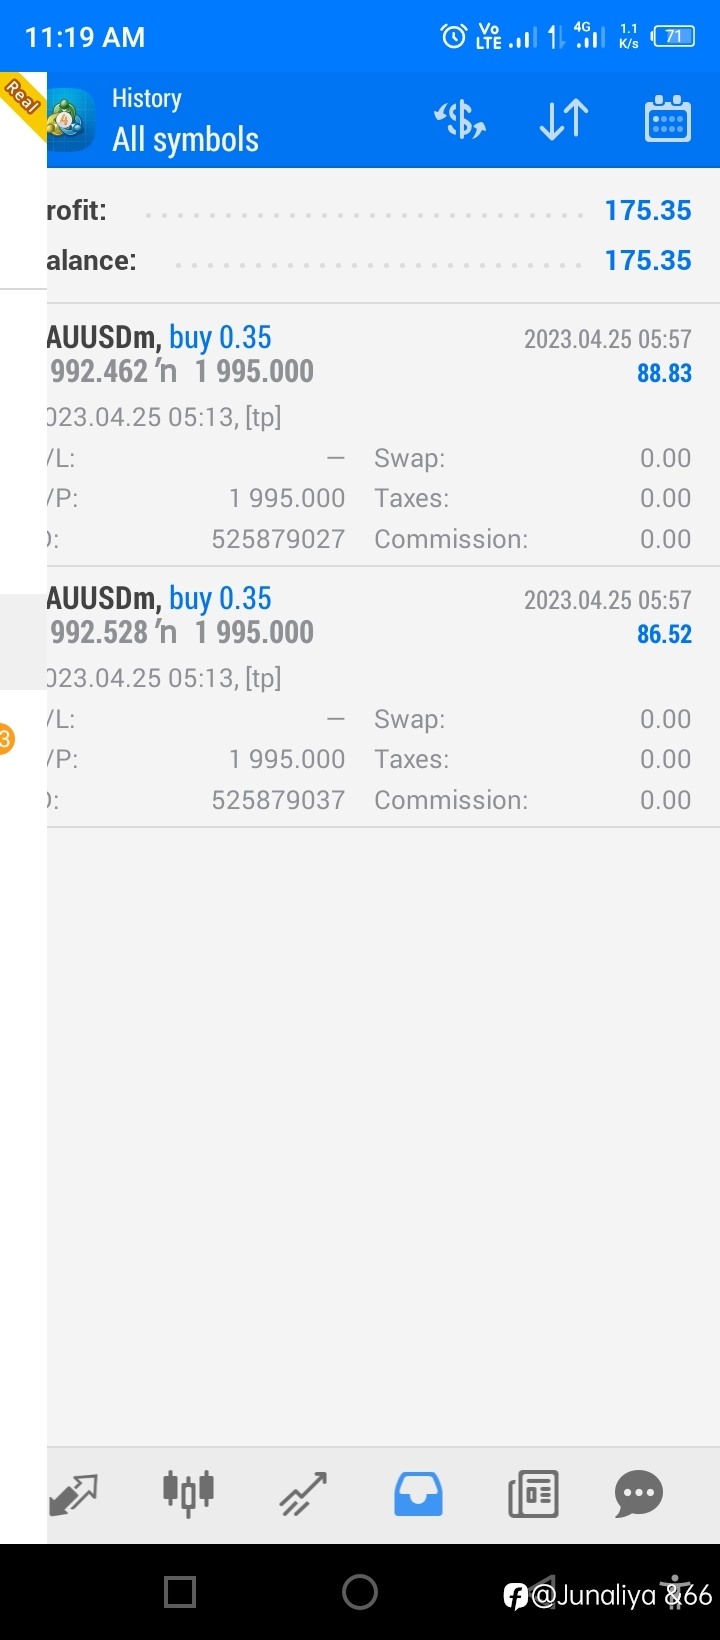Tap the MetaTrader app logo

click(72, 120)
